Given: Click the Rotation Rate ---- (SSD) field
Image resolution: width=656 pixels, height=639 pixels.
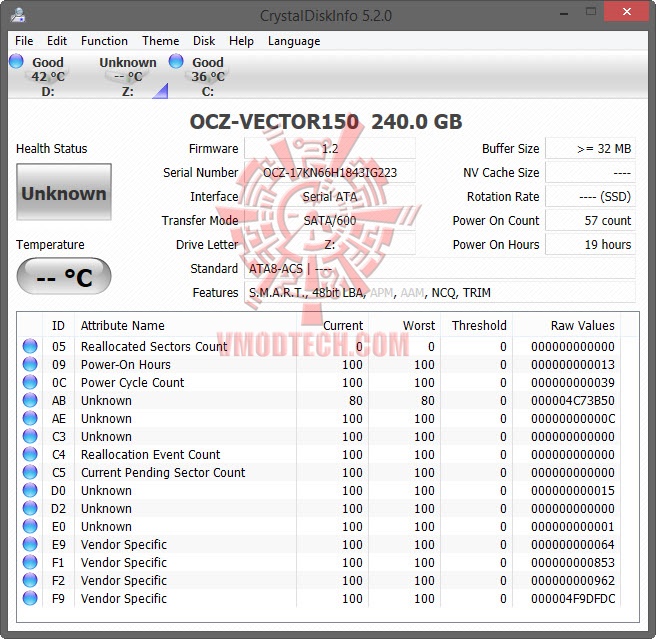Looking at the screenshot, I should pyautogui.click(x=590, y=196).
